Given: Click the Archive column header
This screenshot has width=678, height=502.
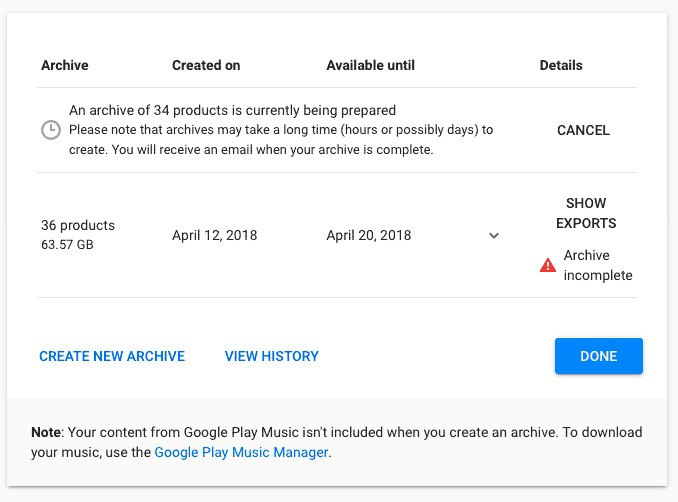Looking at the screenshot, I should click(x=65, y=65).
